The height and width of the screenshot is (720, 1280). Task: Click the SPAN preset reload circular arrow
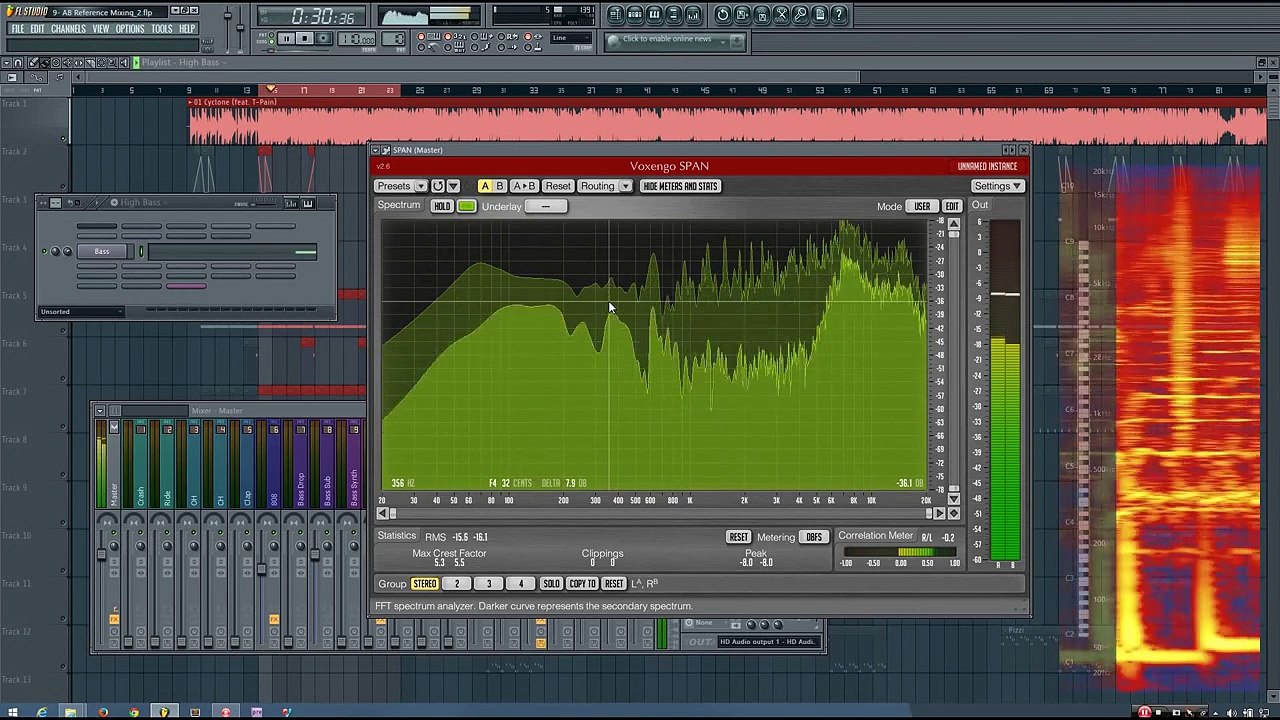438,186
